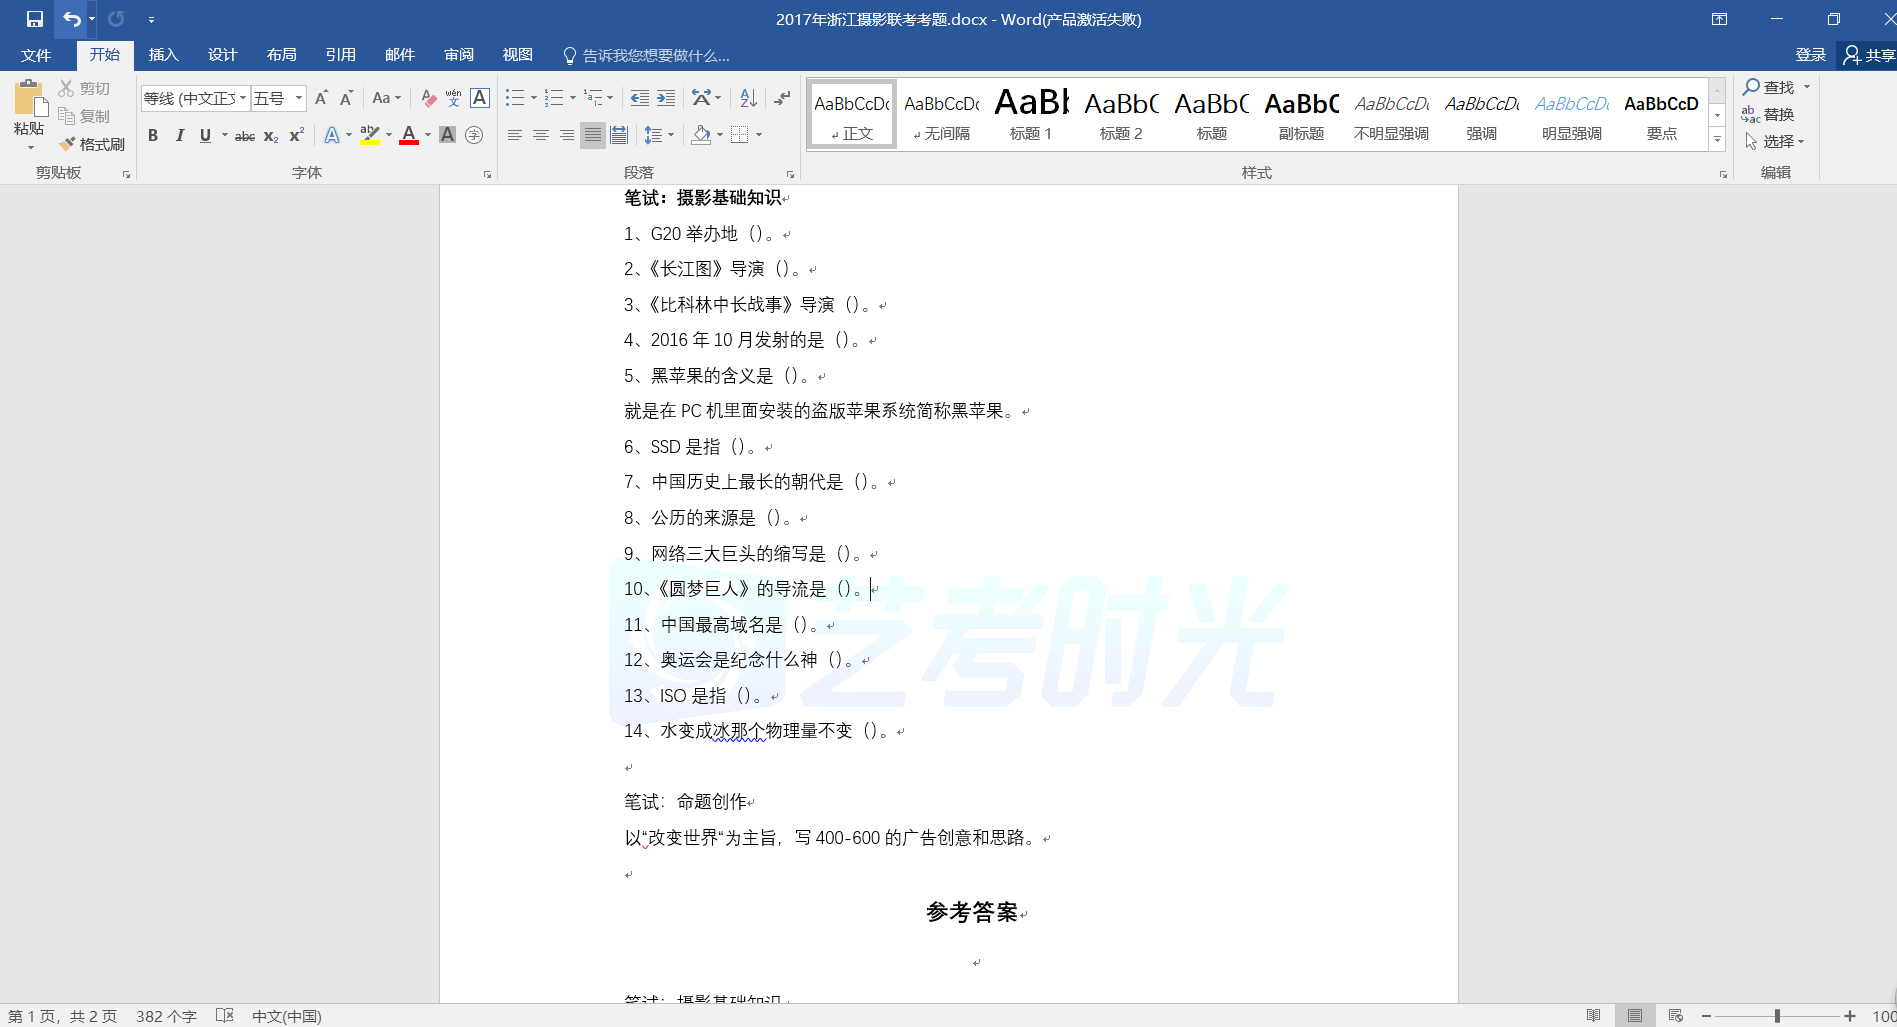Open the font size 五号 dropdown
This screenshot has width=1897, height=1027.
pyautogui.click(x=298, y=98)
